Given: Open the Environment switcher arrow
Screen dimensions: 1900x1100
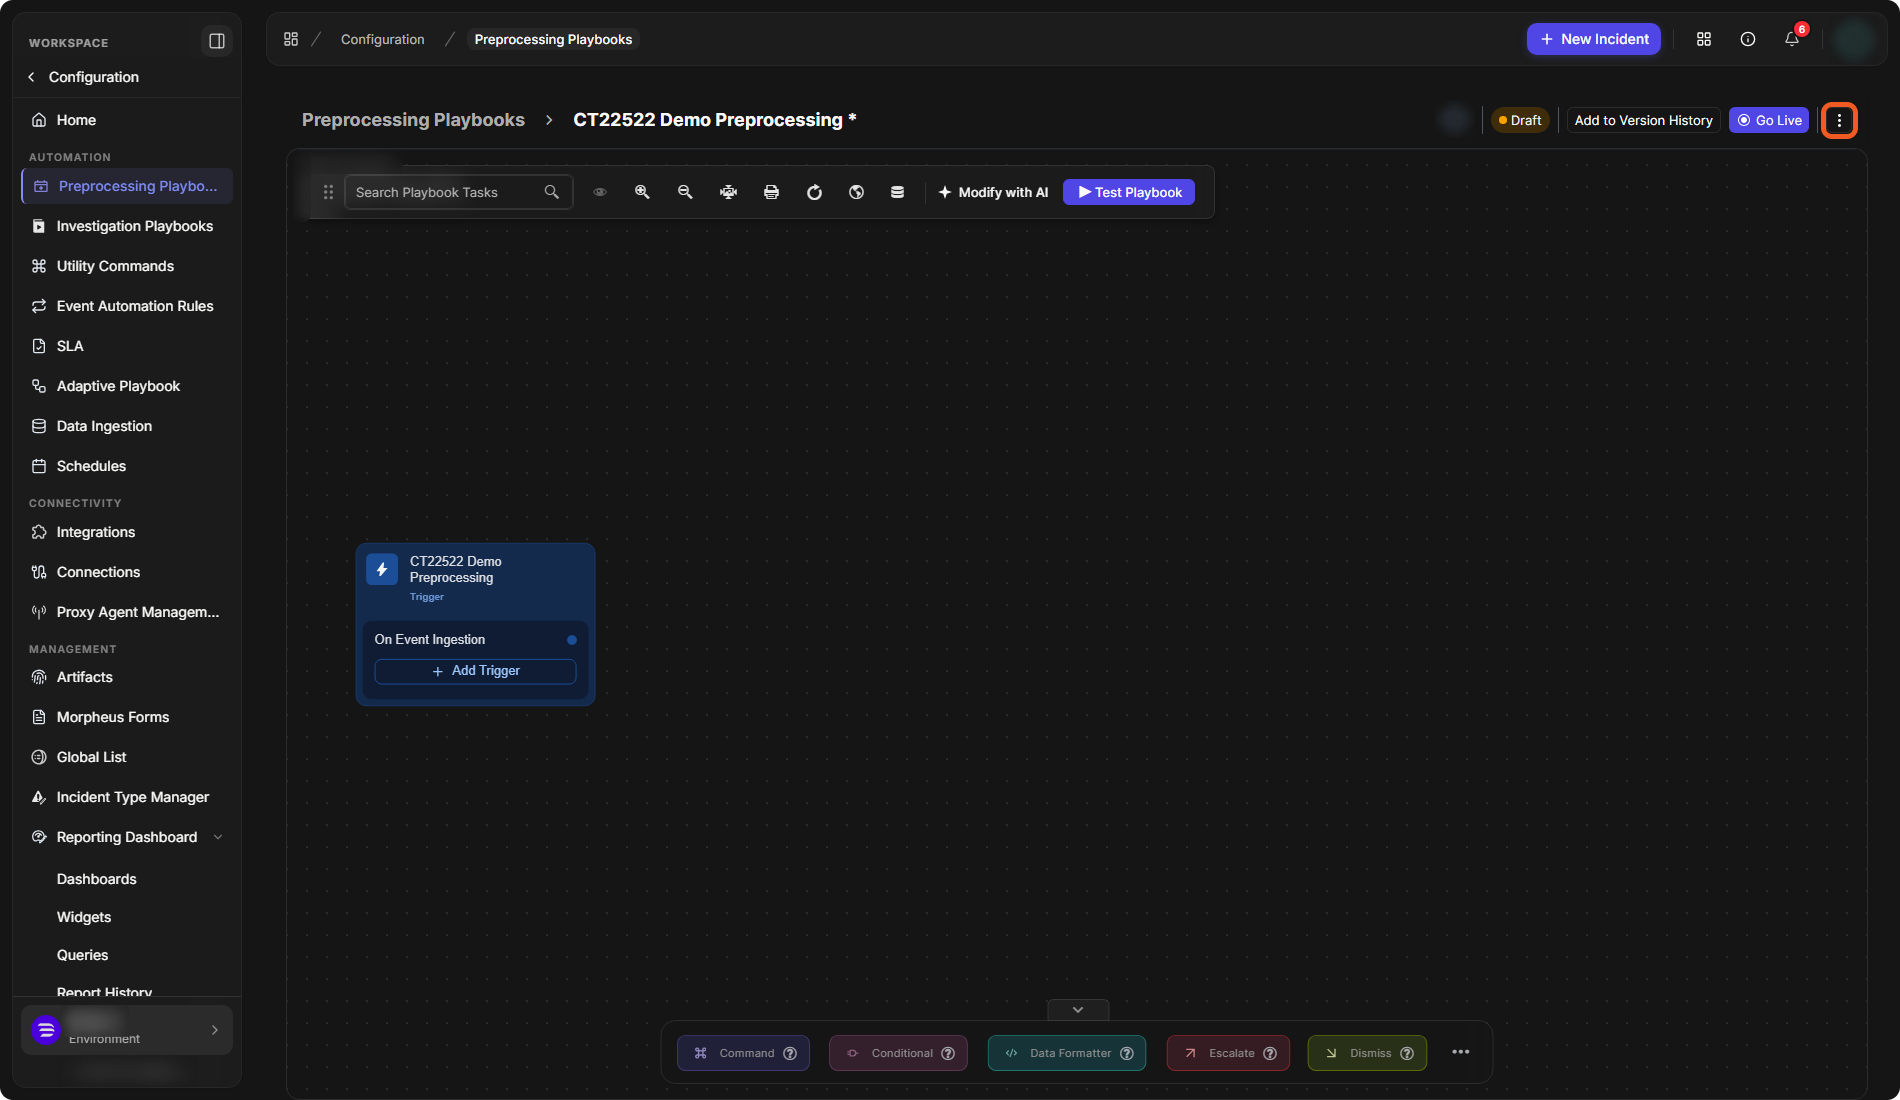Looking at the screenshot, I should click(x=214, y=1030).
